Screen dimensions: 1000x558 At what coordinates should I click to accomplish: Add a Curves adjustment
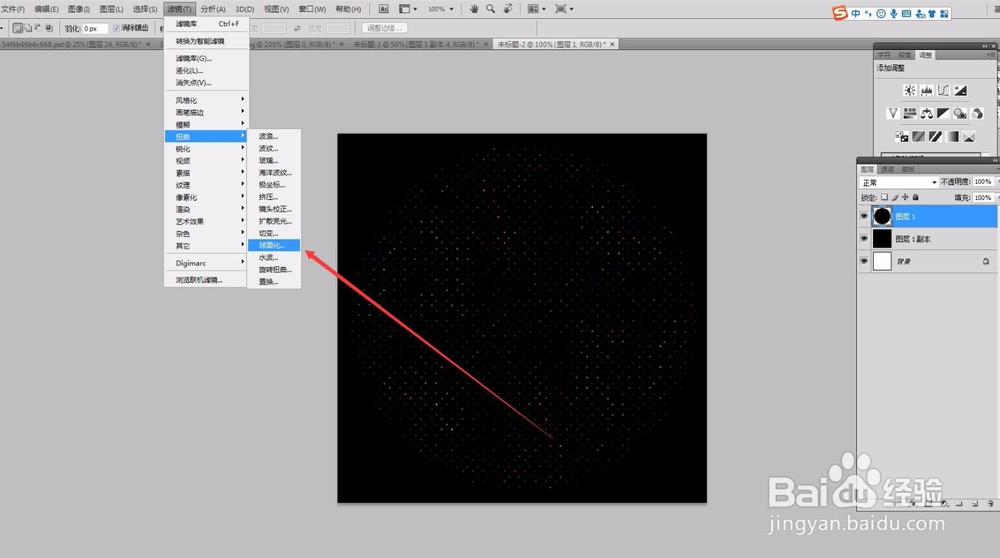pyautogui.click(x=943, y=91)
